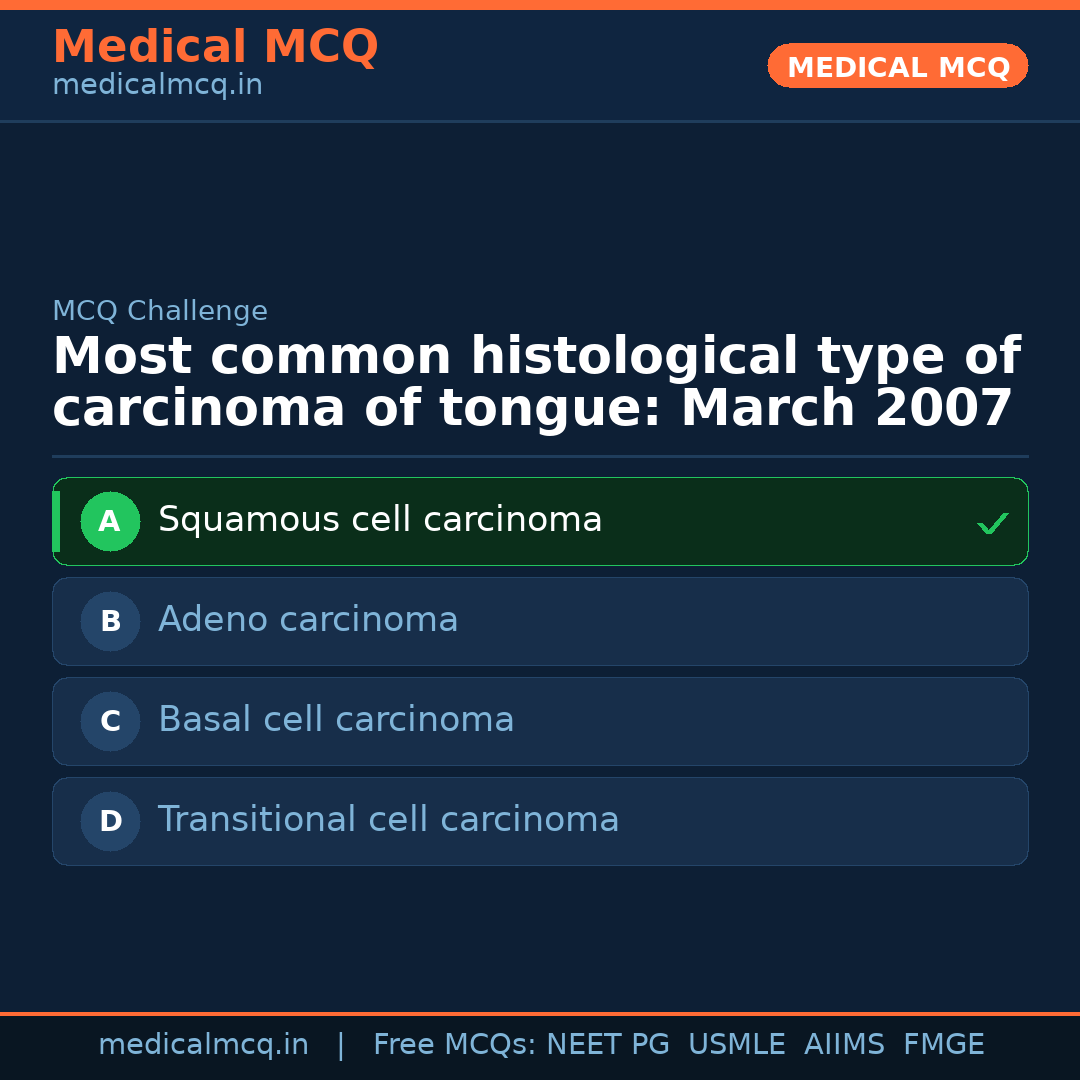Image resolution: width=1080 pixels, height=1080 pixels.
Task: Open the medicalmcq.in link under the header title
Action: tap(157, 86)
